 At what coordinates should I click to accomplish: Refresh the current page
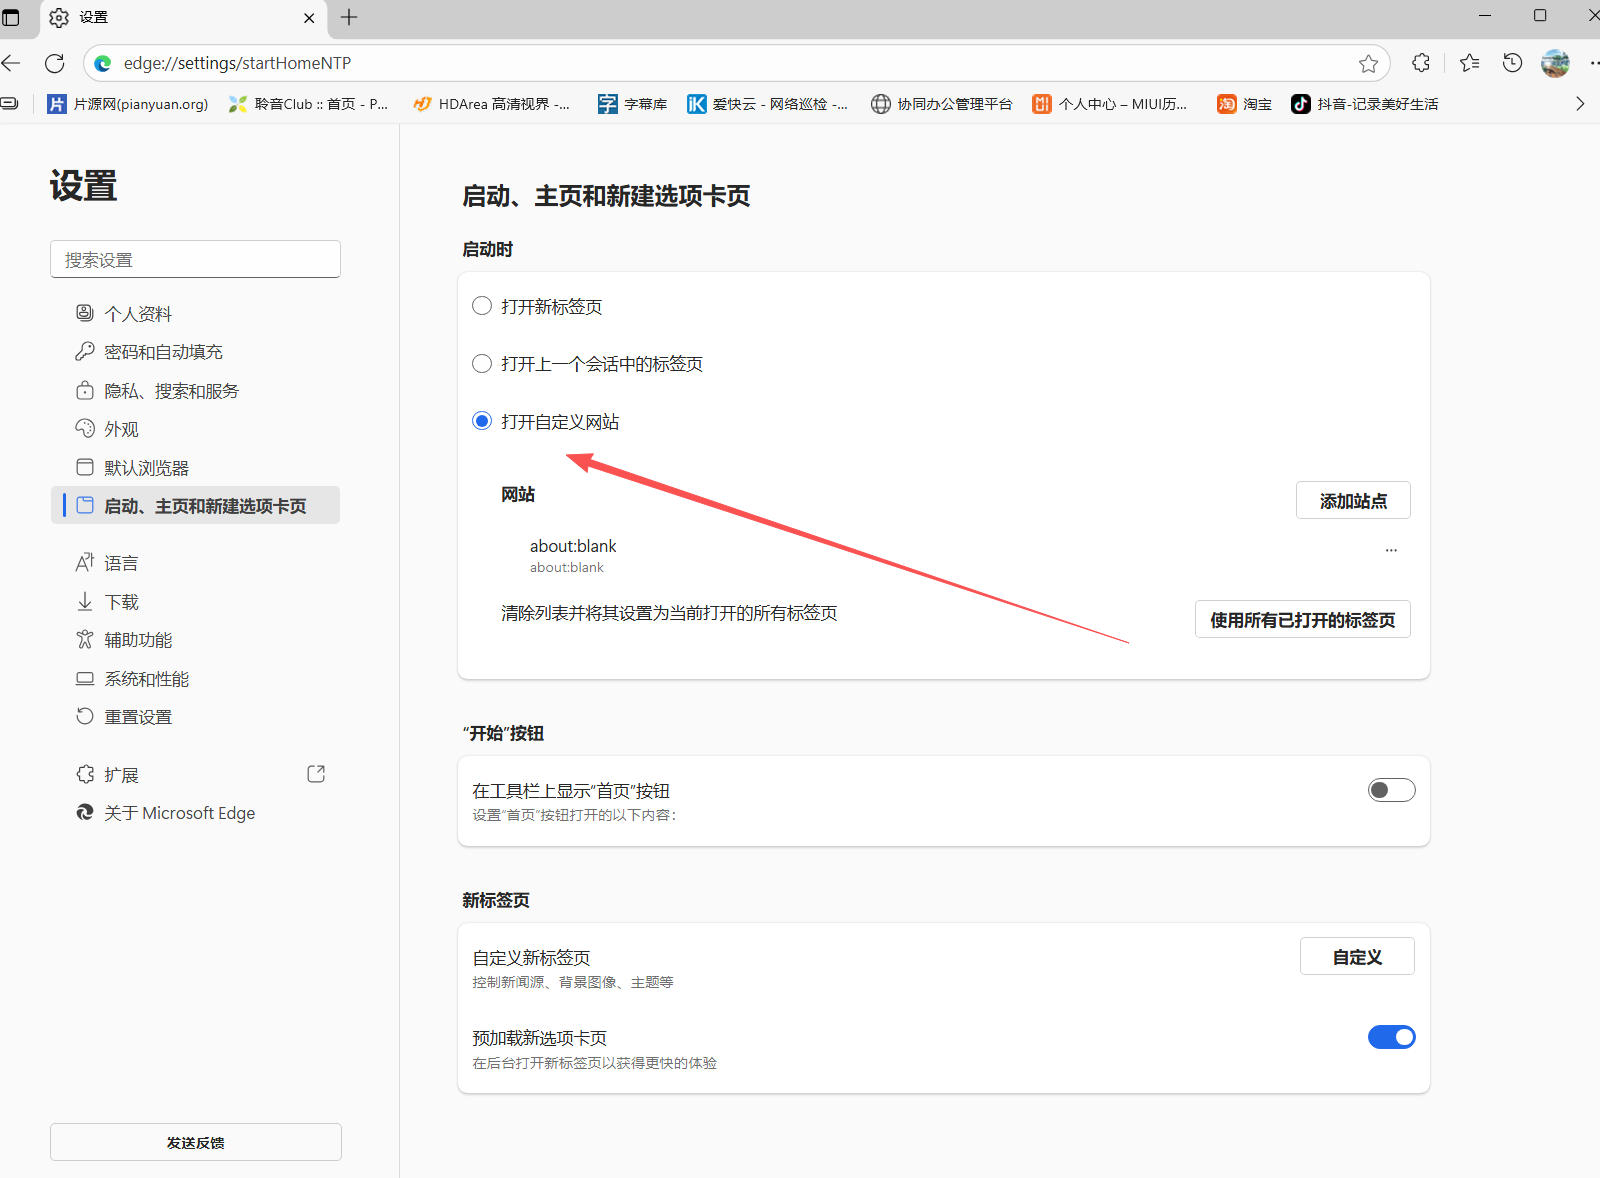55,63
